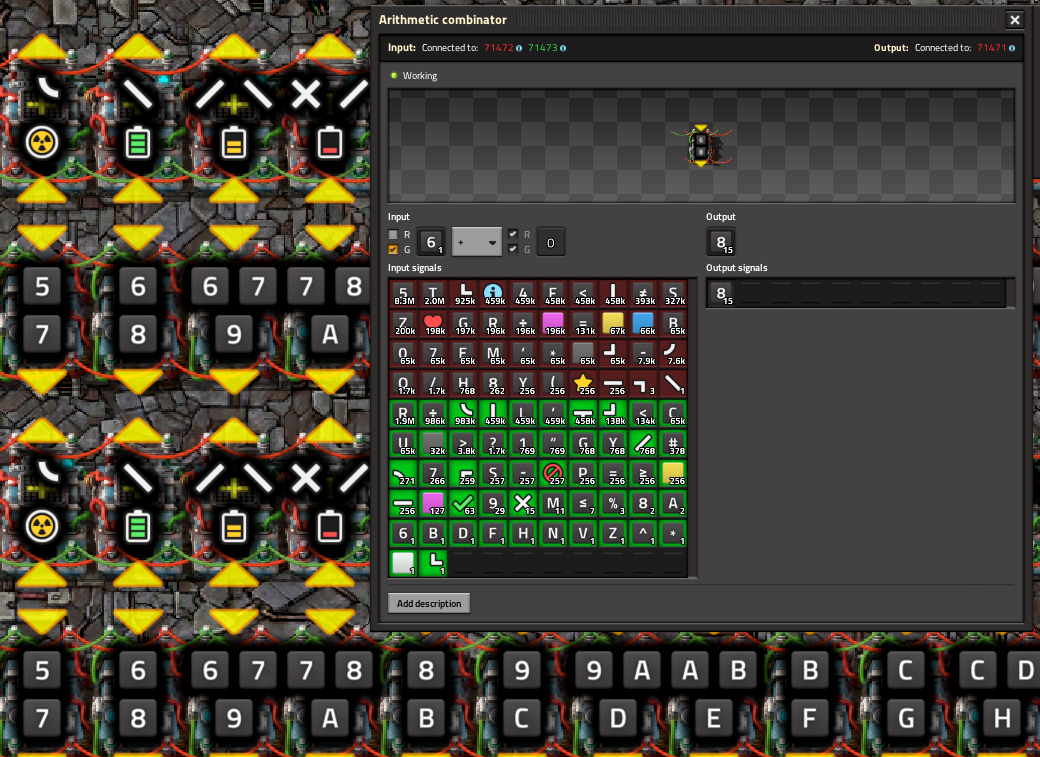Viewport: 1040px width, 757px height.
Task: Select the divide signal showing 986k
Action: pos(434,414)
